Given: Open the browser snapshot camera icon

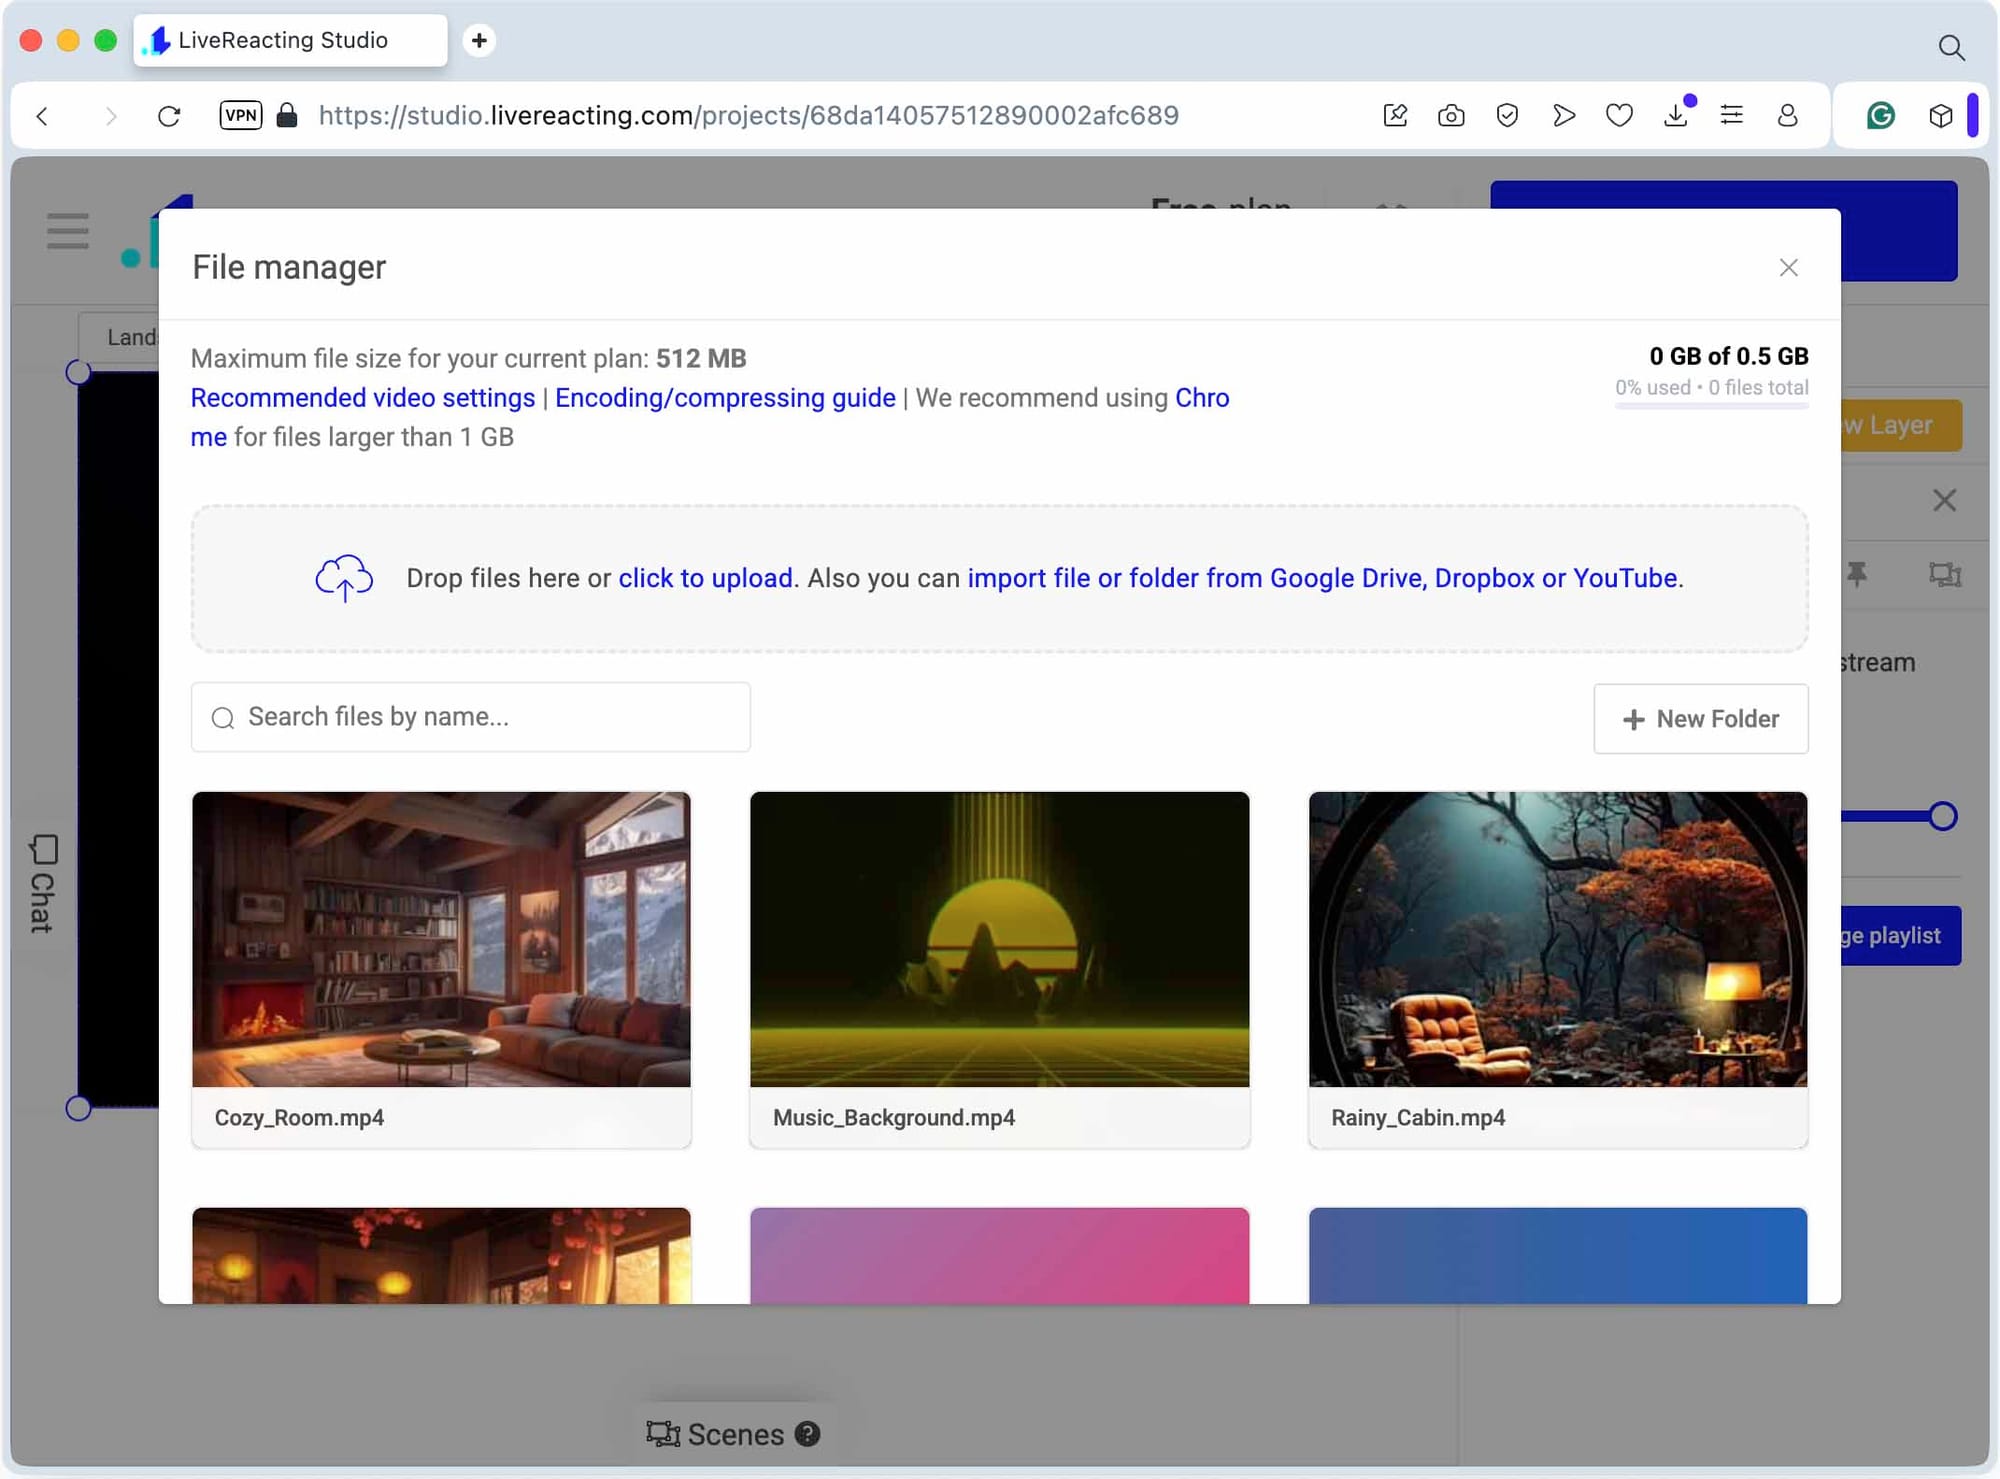Looking at the screenshot, I should click(x=1451, y=116).
